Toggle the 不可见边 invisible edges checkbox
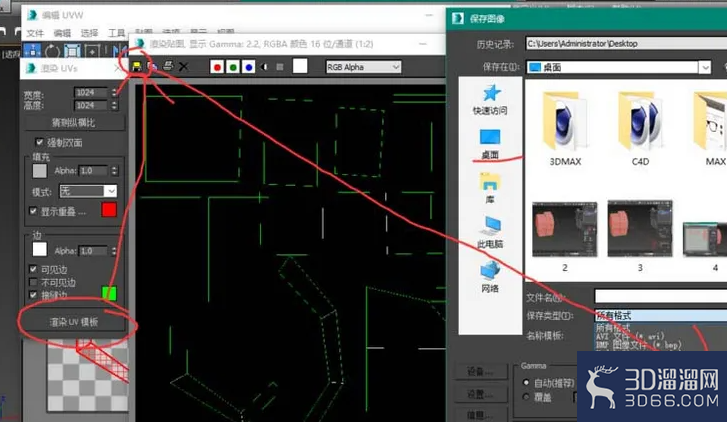The width and height of the screenshot is (727, 422). (33, 282)
